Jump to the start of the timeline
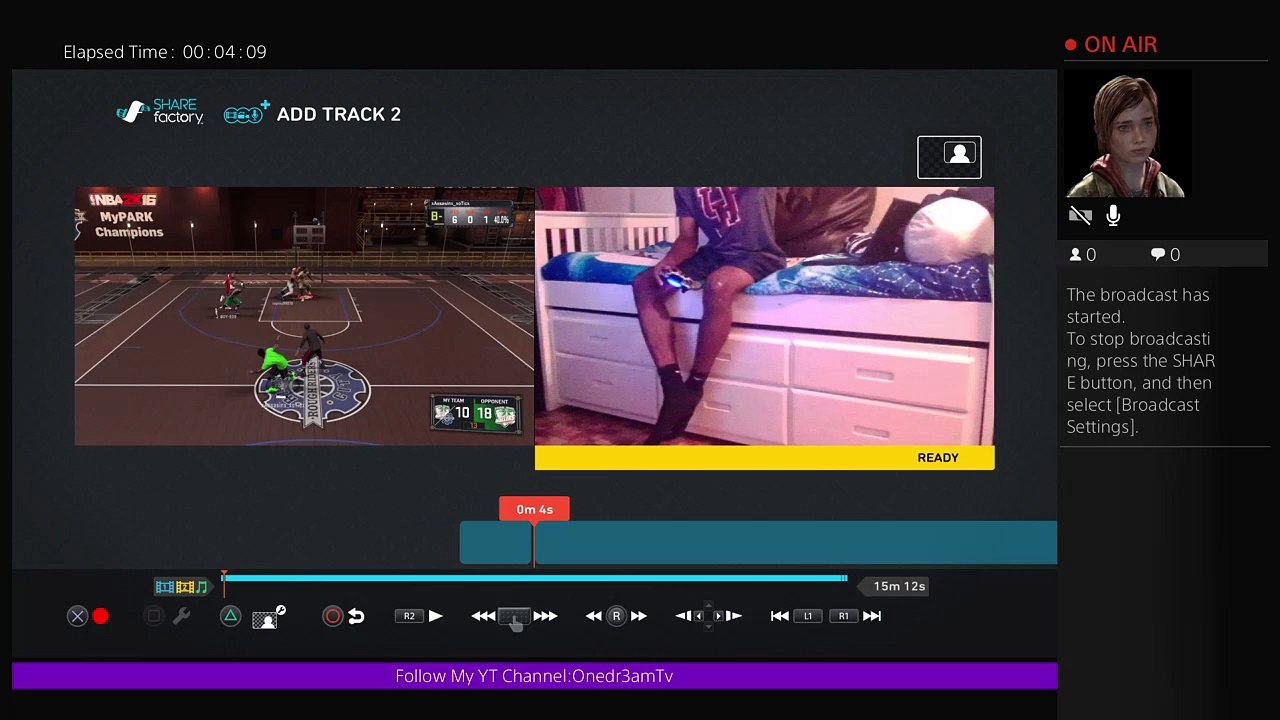The width and height of the screenshot is (1280, 720). 779,616
